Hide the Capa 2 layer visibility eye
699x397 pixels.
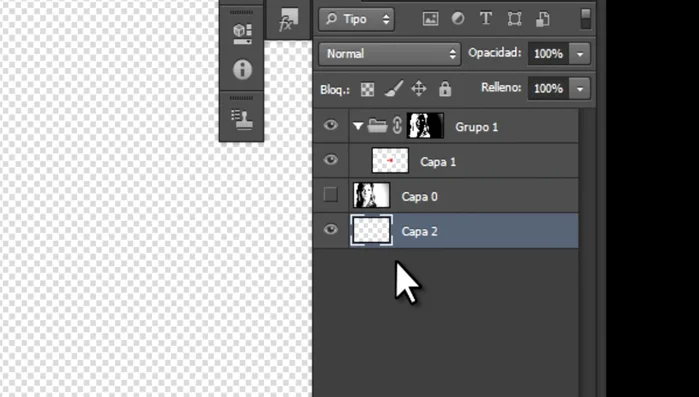point(330,229)
